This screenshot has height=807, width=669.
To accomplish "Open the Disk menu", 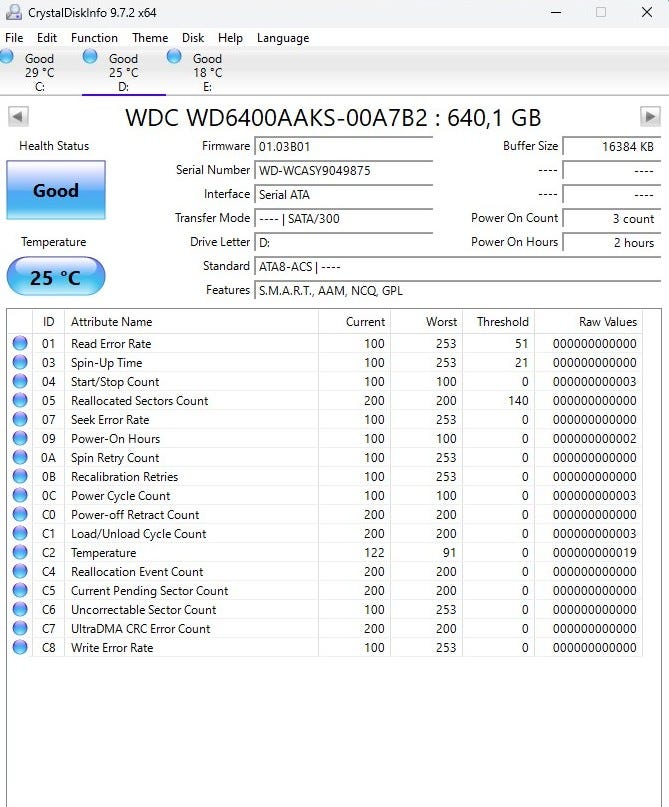I will point(193,38).
